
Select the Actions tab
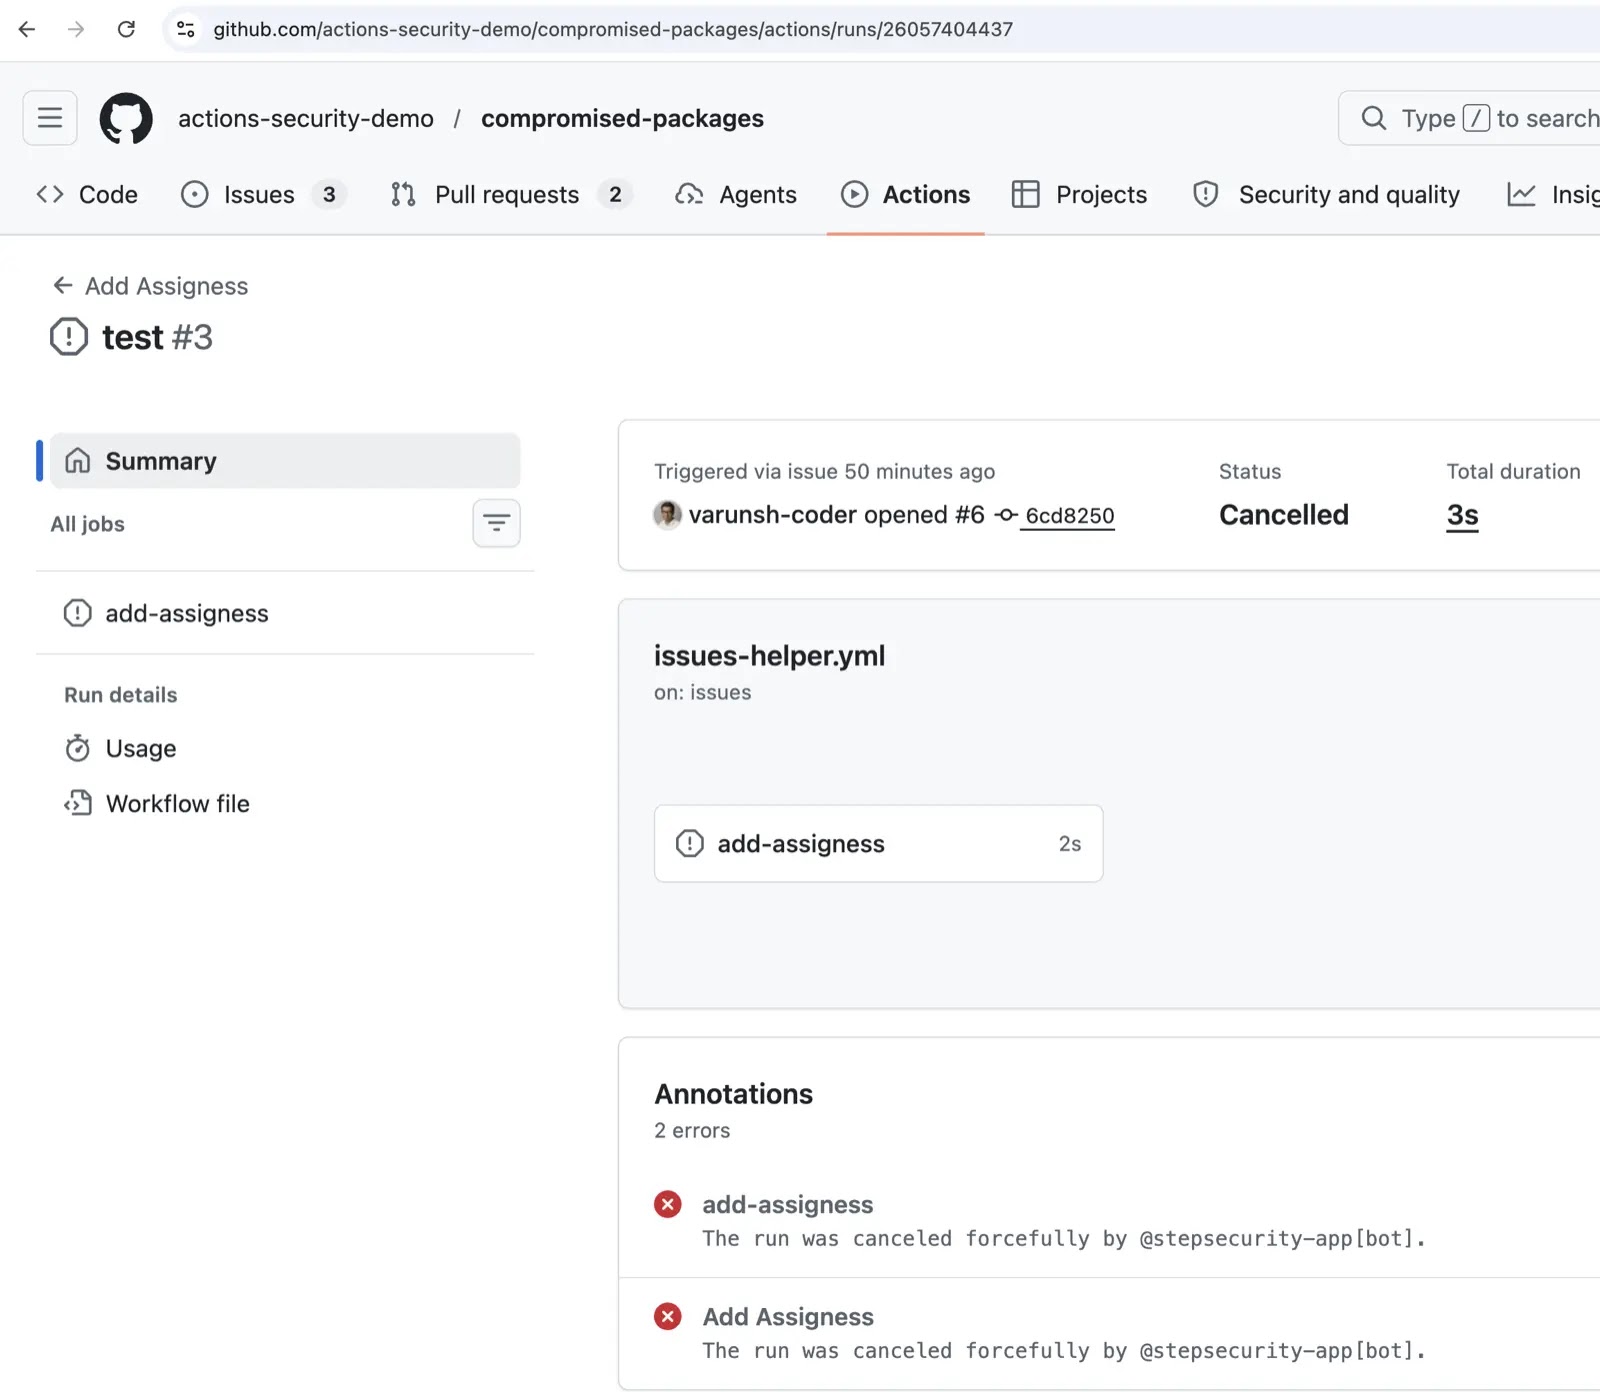click(x=906, y=194)
